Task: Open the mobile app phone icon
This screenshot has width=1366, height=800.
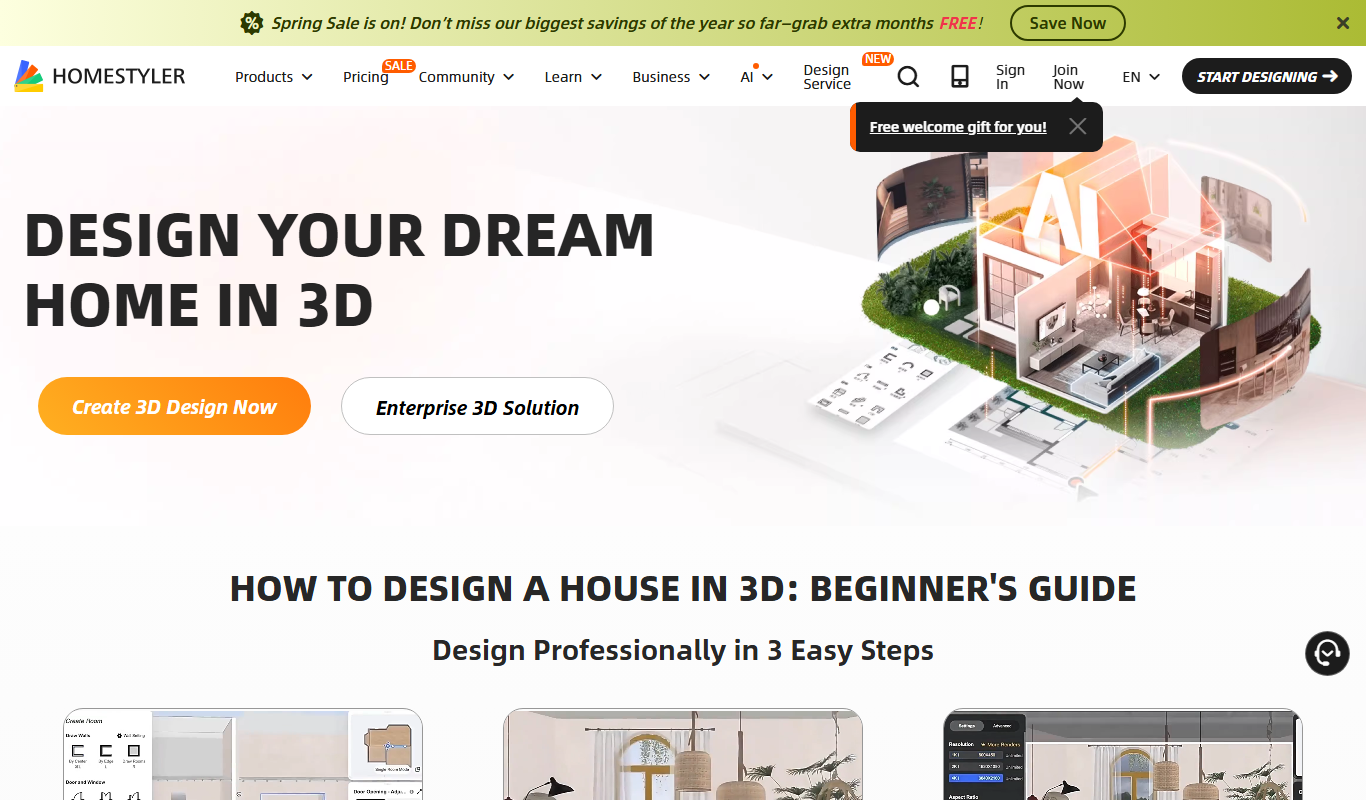Action: click(959, 77)
